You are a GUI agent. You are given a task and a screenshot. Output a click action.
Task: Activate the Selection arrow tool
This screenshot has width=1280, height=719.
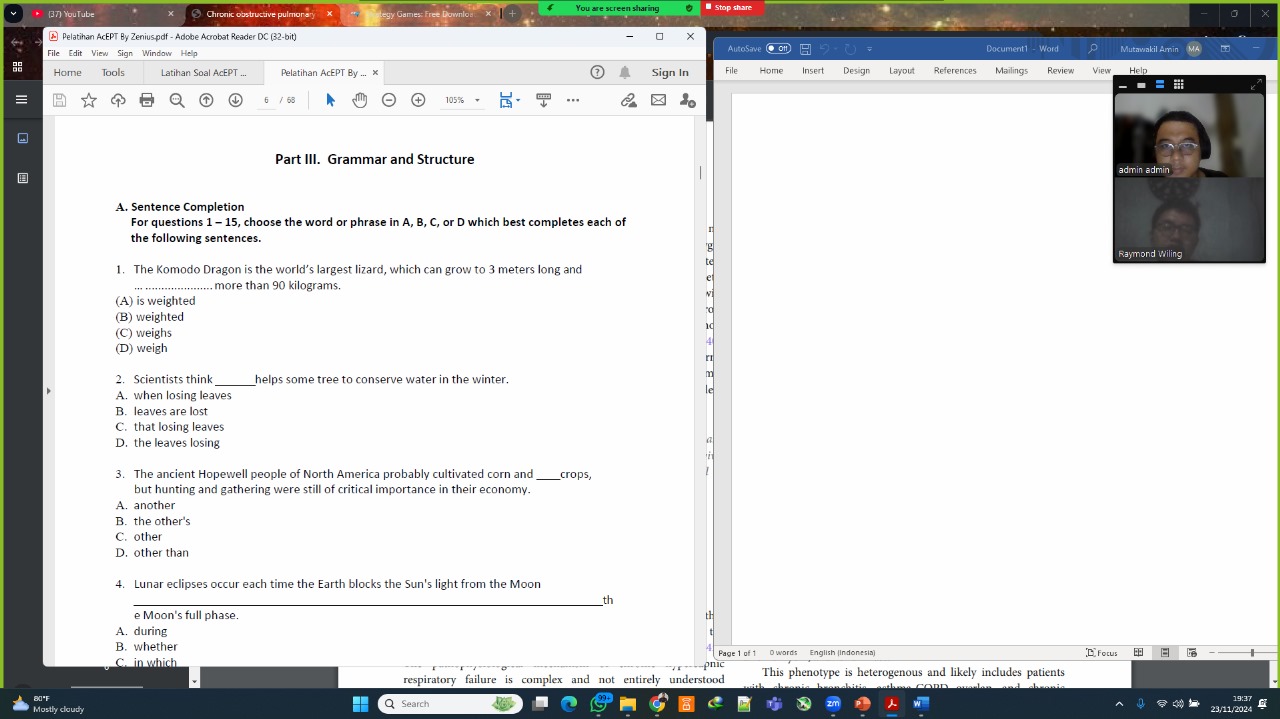[330, 100]
